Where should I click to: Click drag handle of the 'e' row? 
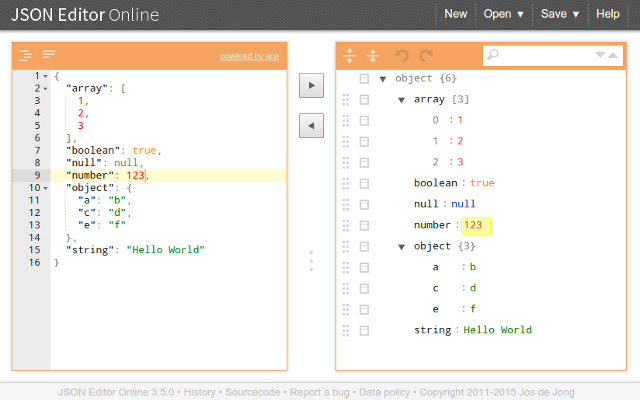point(346,309)
